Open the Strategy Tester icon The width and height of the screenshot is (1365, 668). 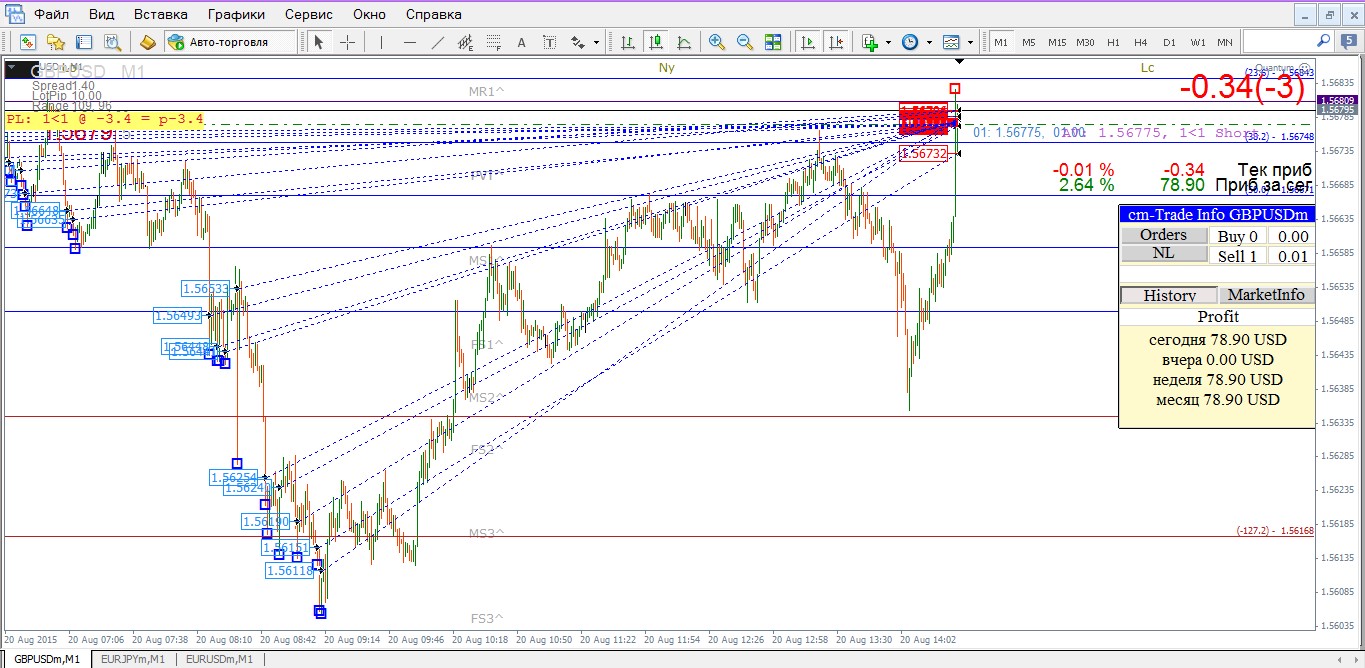[112, 42]
